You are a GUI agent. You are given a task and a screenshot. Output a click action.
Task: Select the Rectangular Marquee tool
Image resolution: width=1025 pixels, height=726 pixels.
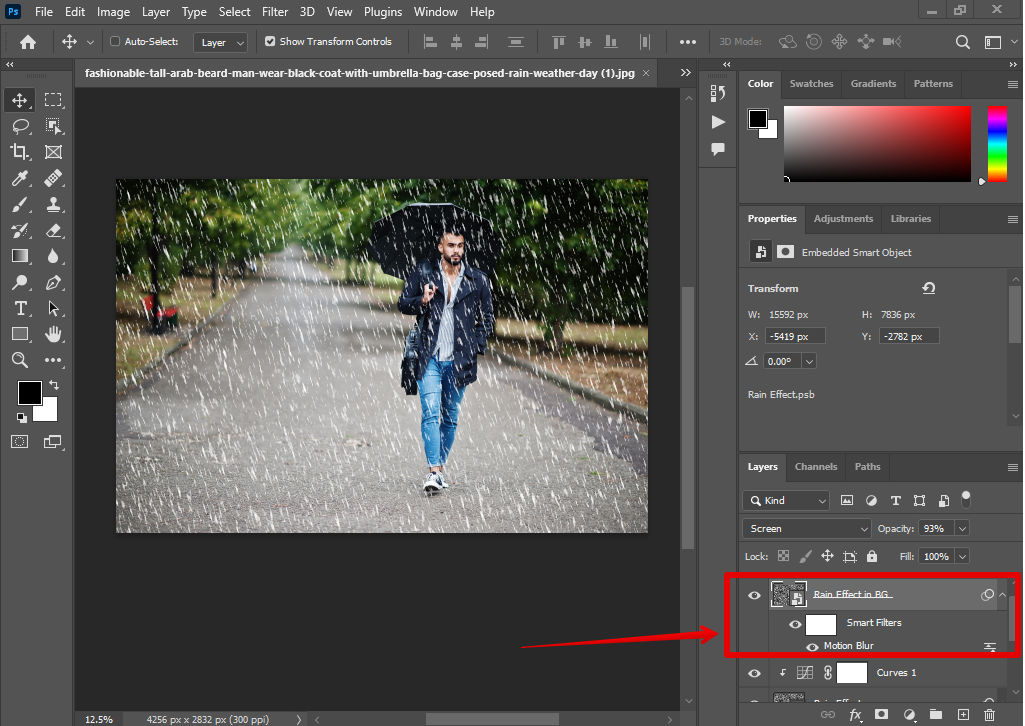click(x=53, y=100)
